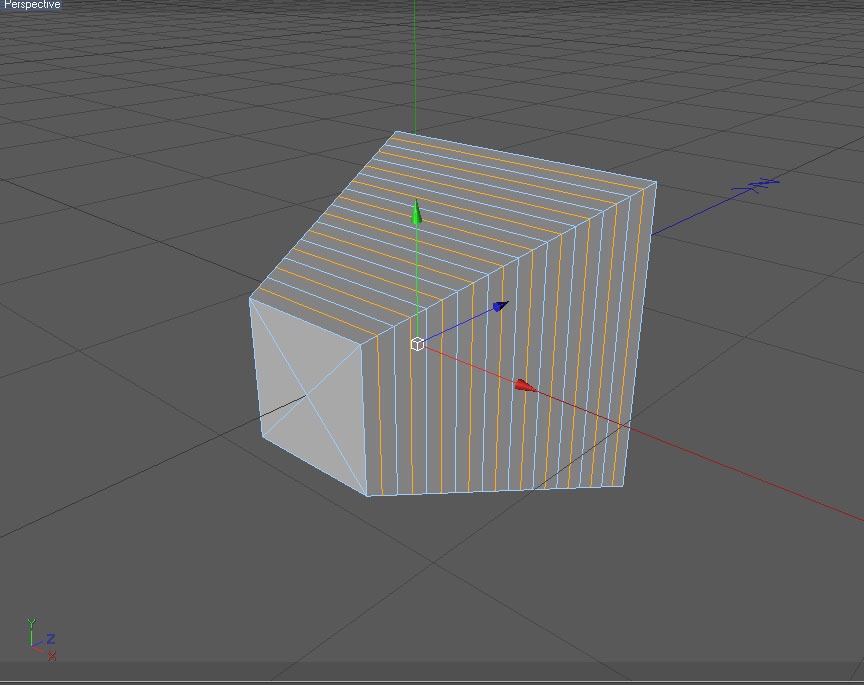Select the light gray end cap face
Screen dimensions: 864x685
click(x=309, y=394)
